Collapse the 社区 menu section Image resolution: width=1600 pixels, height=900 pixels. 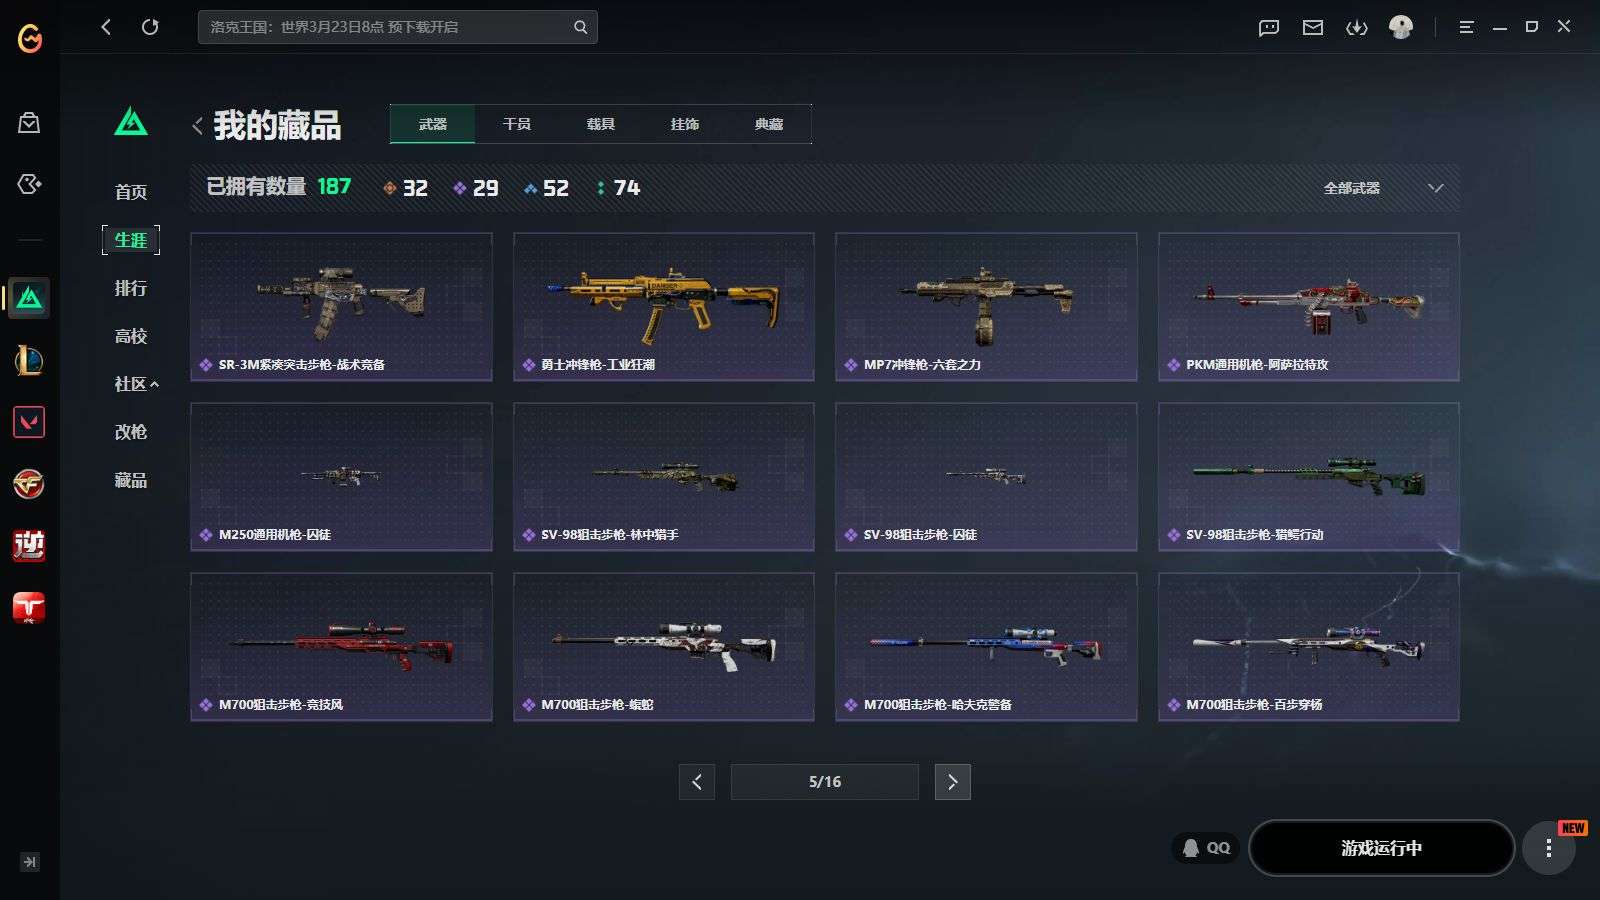tap(137, 384)
